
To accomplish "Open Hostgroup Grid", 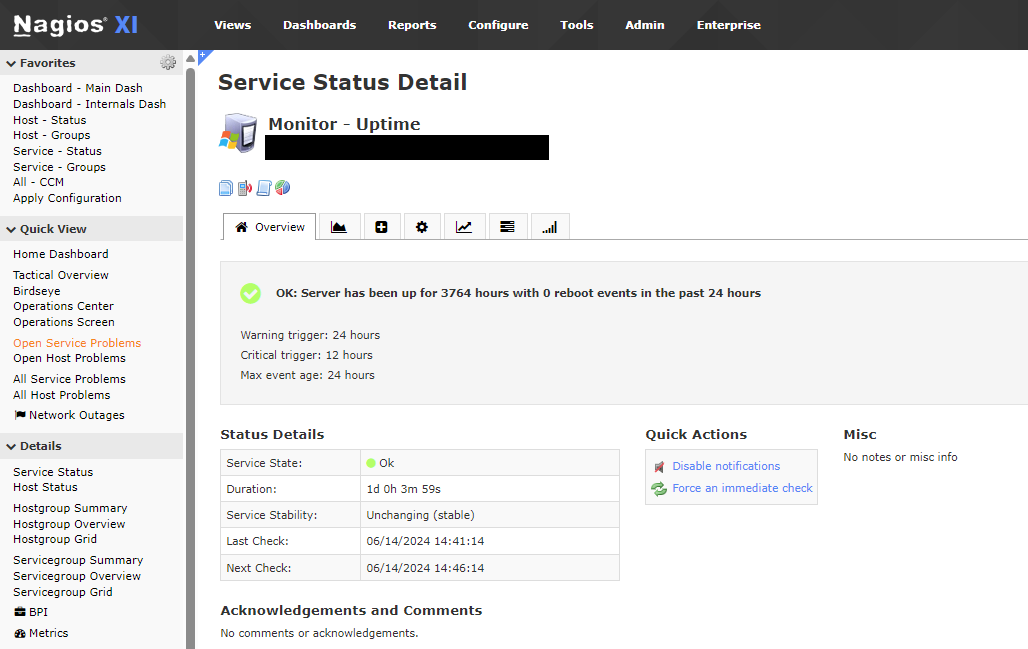I will click(x=54, y=539).
